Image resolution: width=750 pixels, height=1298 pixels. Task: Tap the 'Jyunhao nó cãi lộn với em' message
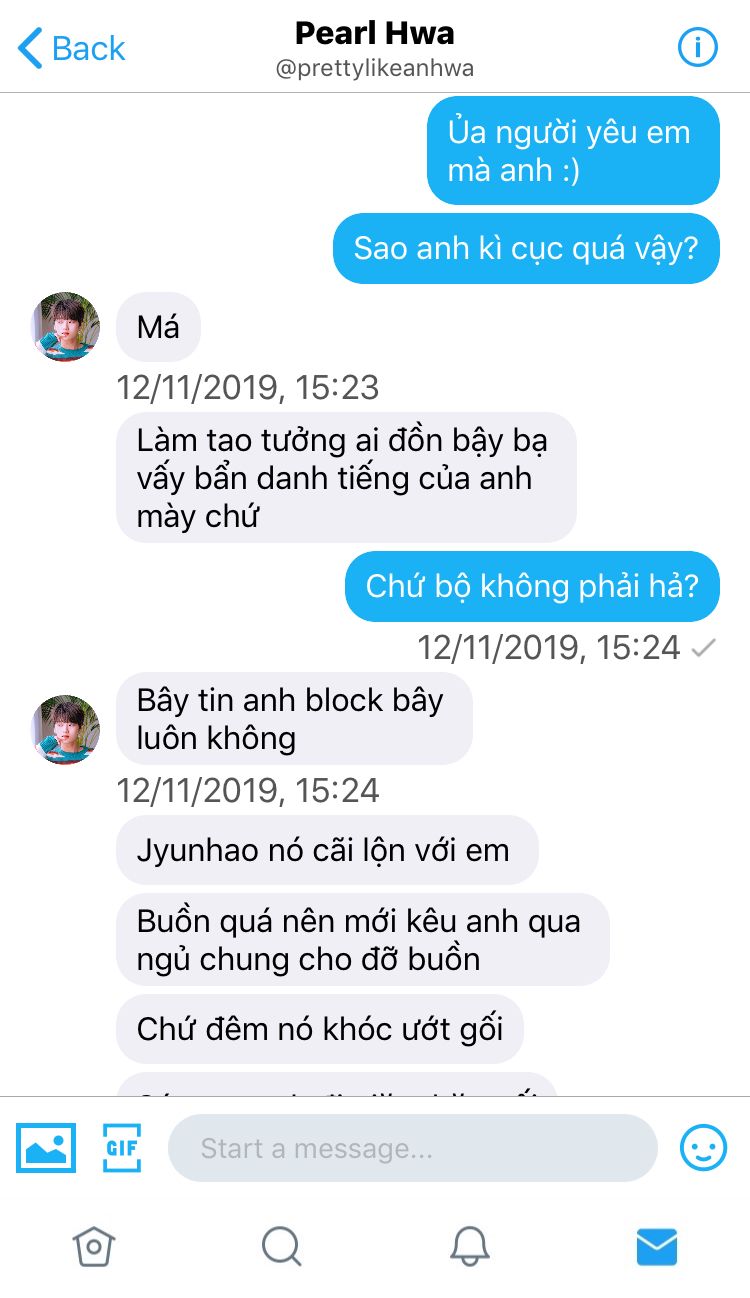327,850
